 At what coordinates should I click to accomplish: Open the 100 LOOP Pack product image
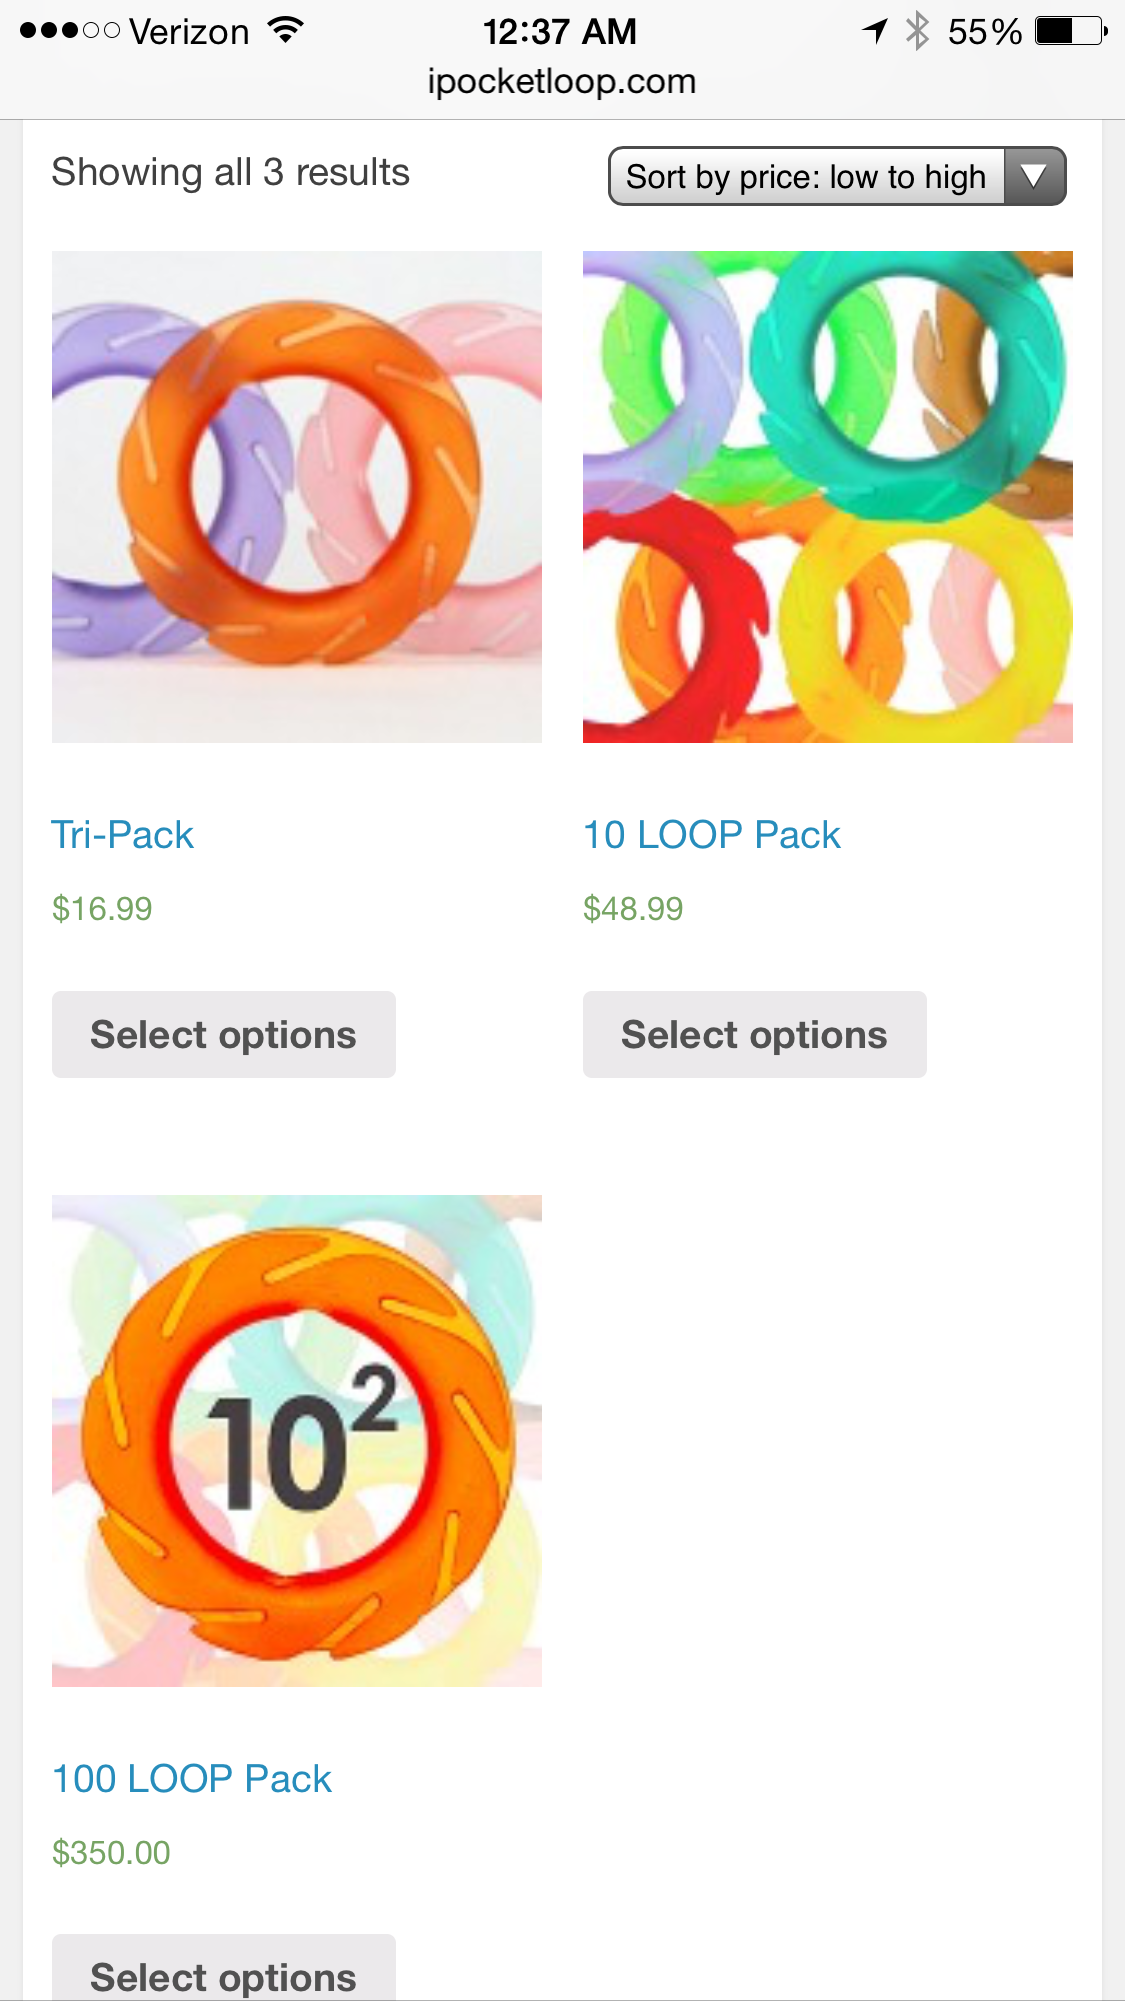[297, 1441]
